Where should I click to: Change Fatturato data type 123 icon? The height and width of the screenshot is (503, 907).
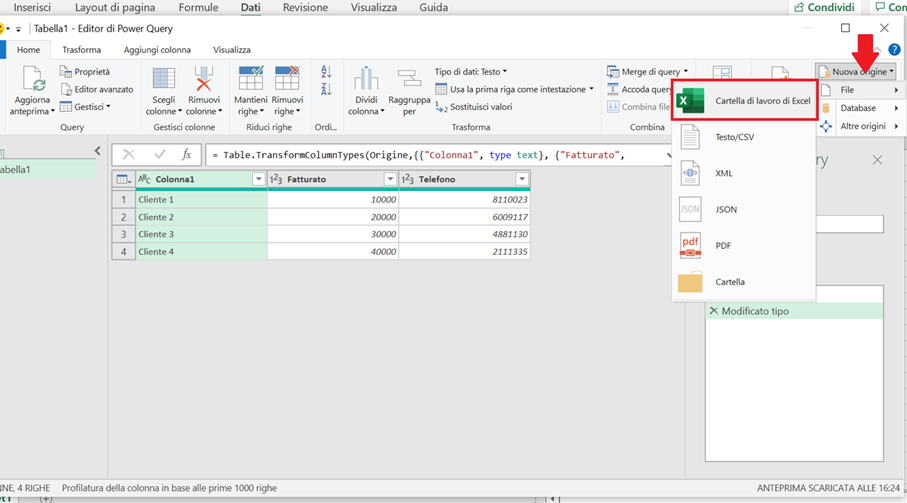pos(276,179)
